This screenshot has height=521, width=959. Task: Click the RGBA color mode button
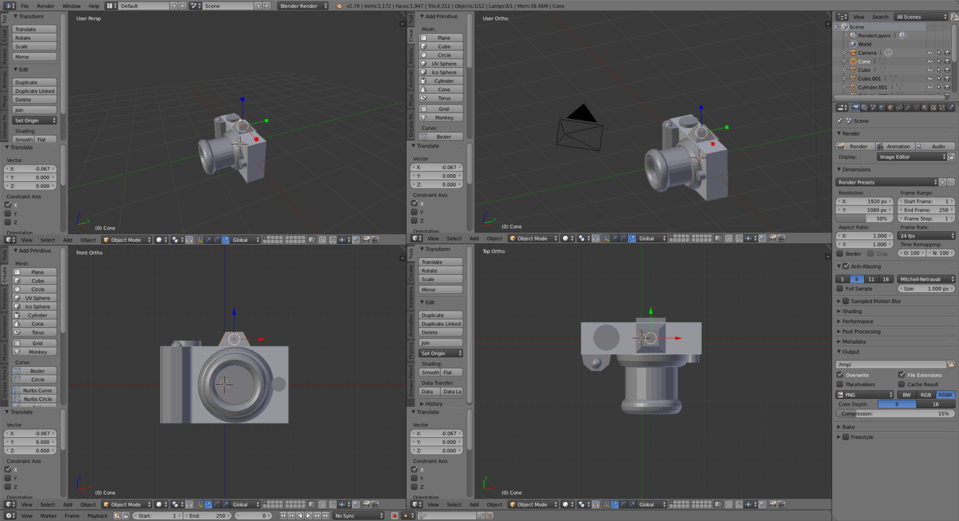pyautogui.click(x=945, y=395)
